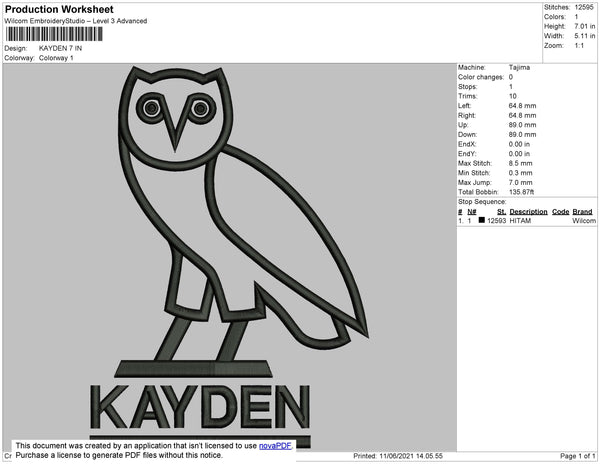This screenshot has height=464, width=600.
Task: Click the 'Production Worksheet' heading
Action: tap(59, 9)
